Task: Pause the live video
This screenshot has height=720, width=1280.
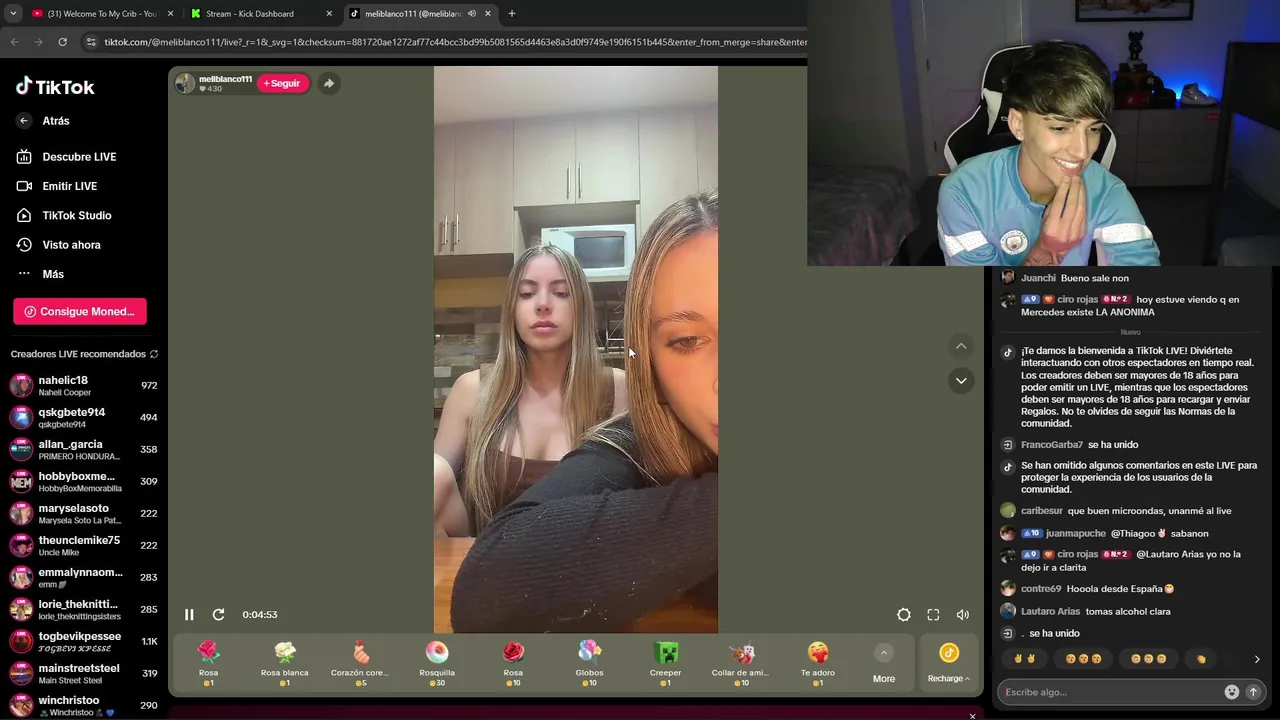Action: (x=189, y=615)
